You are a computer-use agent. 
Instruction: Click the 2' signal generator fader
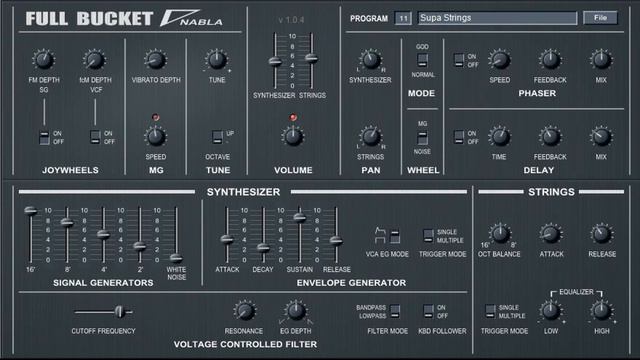pos(140,246)
